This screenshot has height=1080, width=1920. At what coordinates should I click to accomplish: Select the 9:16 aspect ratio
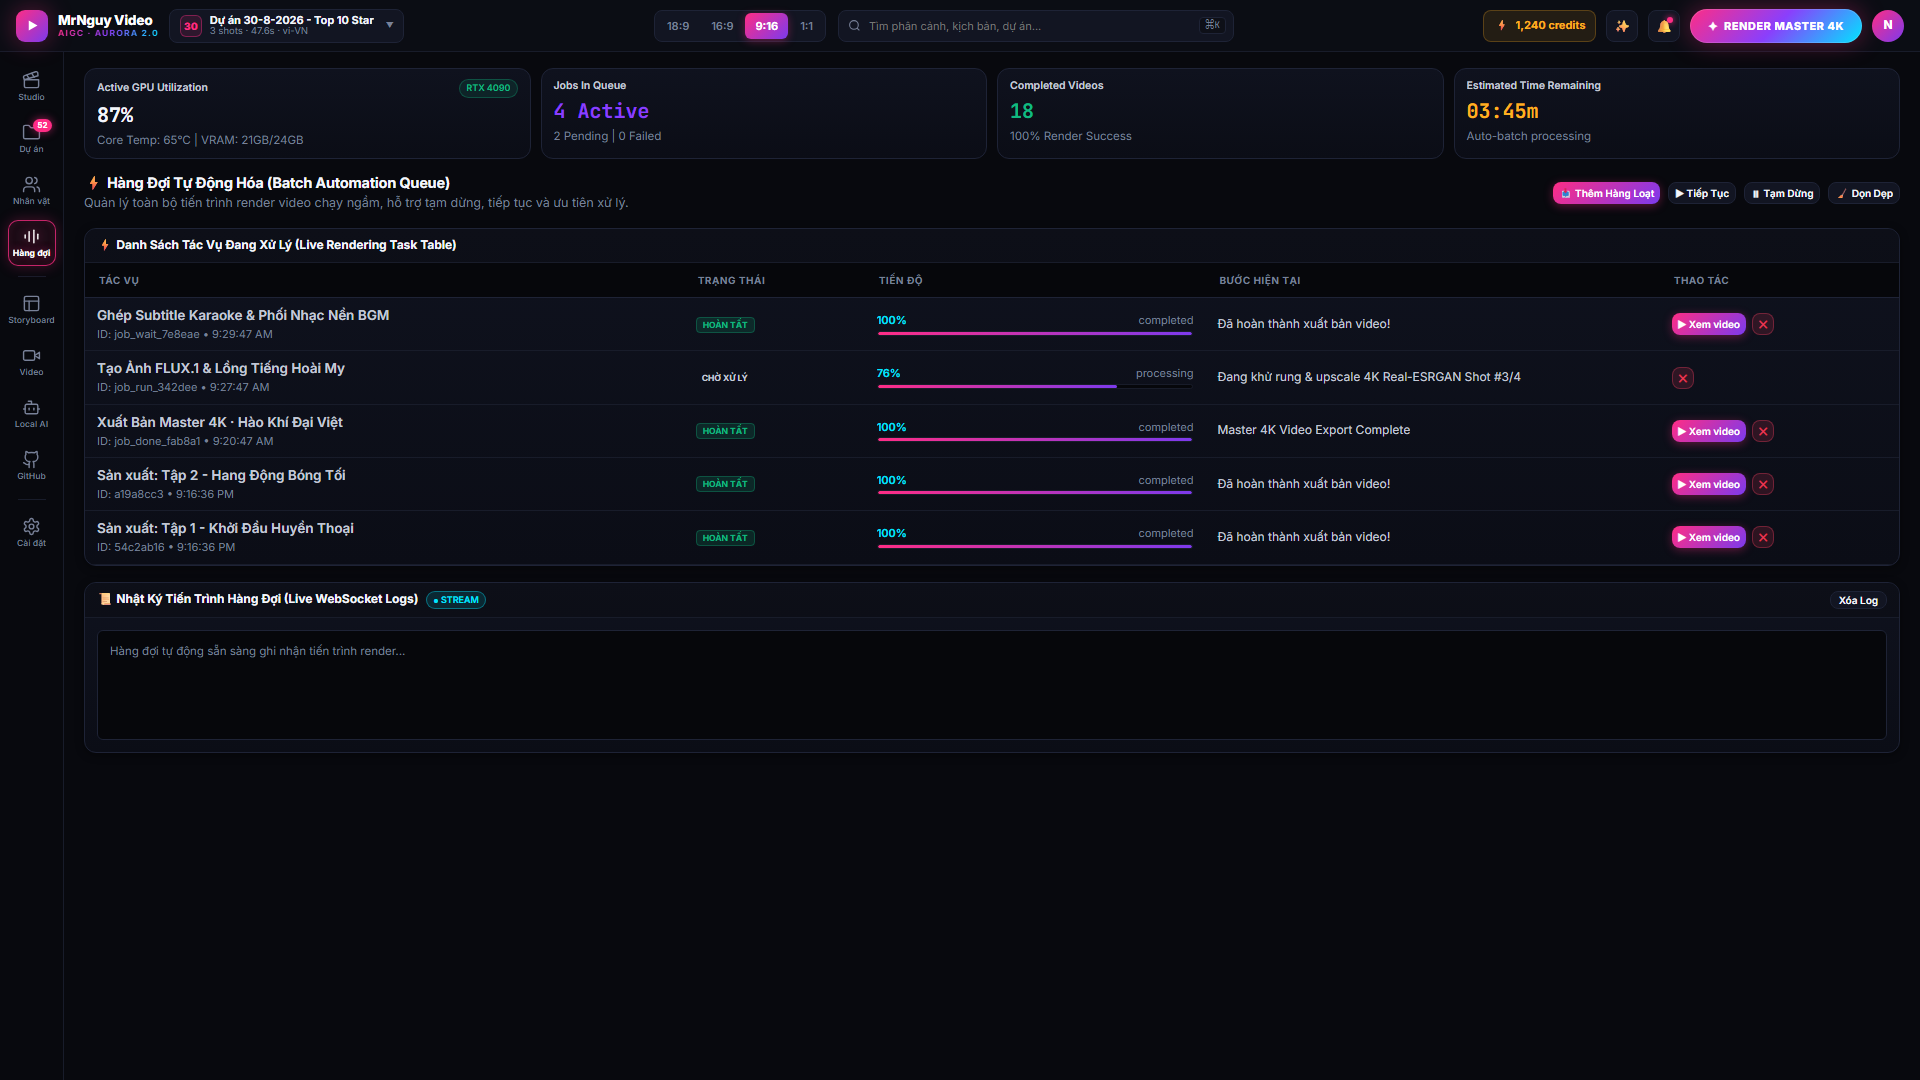pyautogui.click(x=766, y=26)
